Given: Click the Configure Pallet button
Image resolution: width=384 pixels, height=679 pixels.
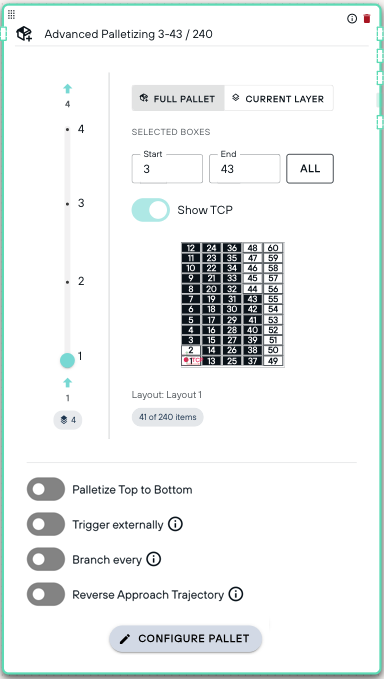Looking at the screenshot, I should point(185,638).
